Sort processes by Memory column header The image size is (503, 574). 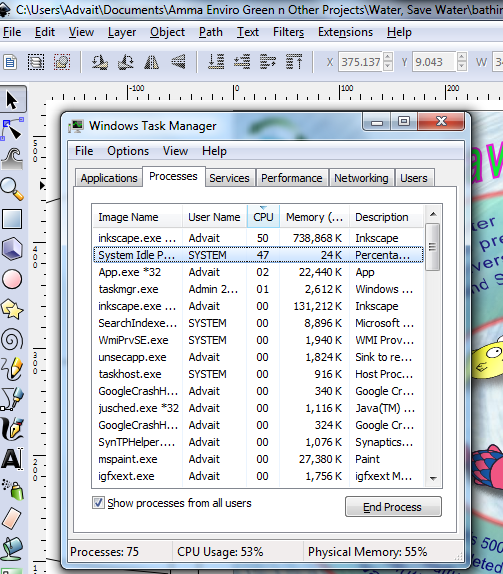[x=314, y=217]
